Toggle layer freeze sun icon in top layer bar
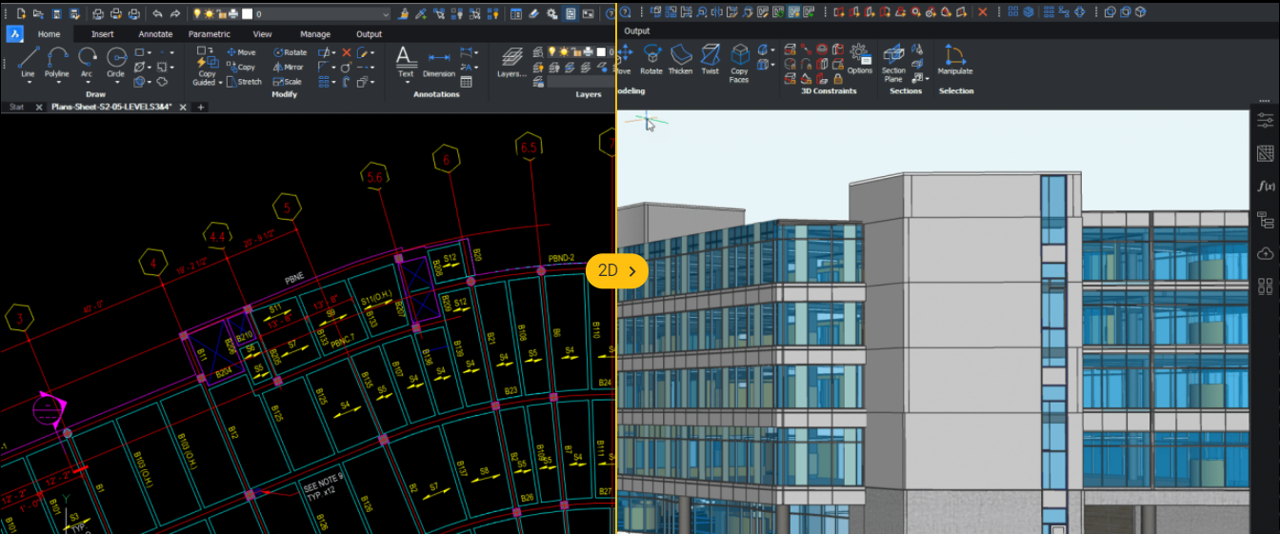1280x534 pixels. pyautogui.click(x=209, y=14)
